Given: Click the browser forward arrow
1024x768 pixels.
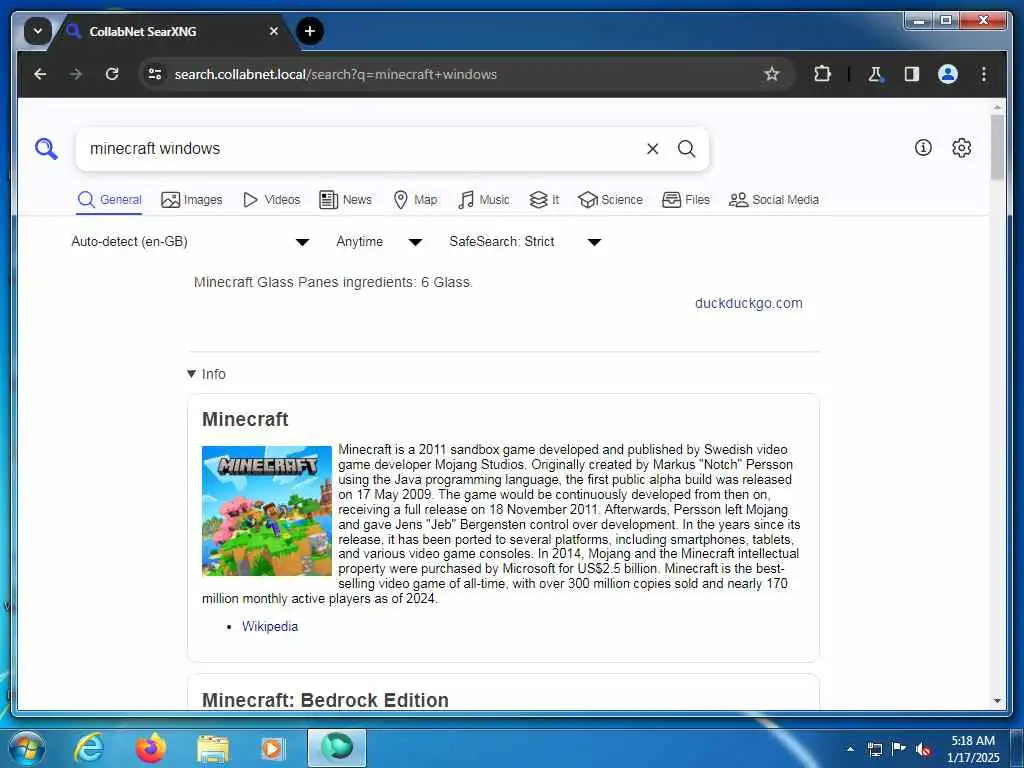Looking at the screenshot, I should point(76,74).
